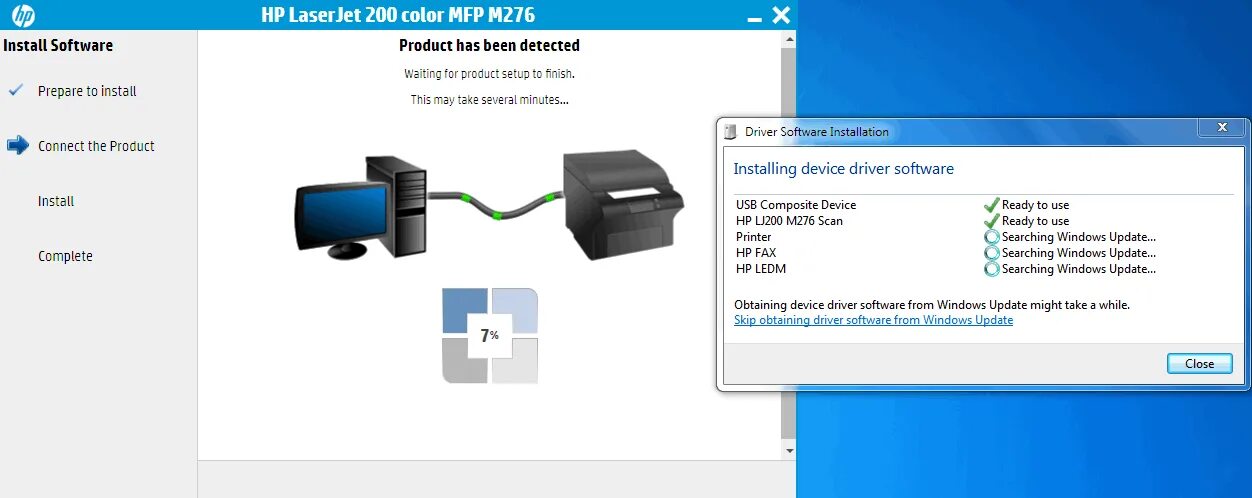Image resolution: width=1252 pixels, height=498 pixels.
Task: Click Ready to use text beside HP LJ200 M276 Scan
Action: click(1035, 221)
